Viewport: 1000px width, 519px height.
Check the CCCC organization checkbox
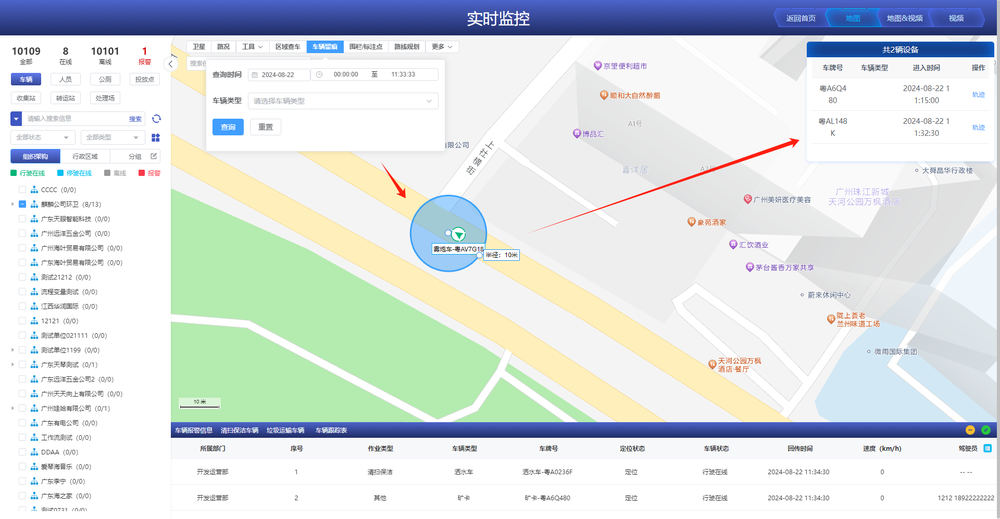pyautogui.click(x=22, y=190)
